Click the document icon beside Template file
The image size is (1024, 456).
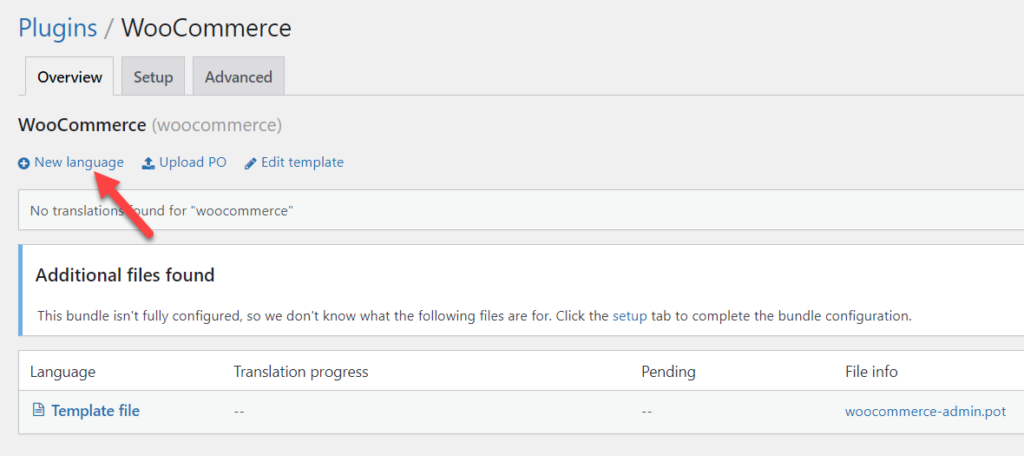point(39,410)
